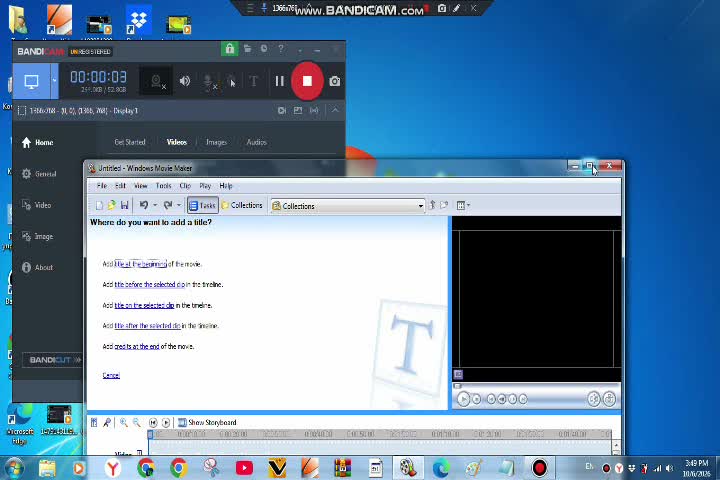
Task: Open the Bandicam scheduled recording clock icon
Action: point(264,49)
